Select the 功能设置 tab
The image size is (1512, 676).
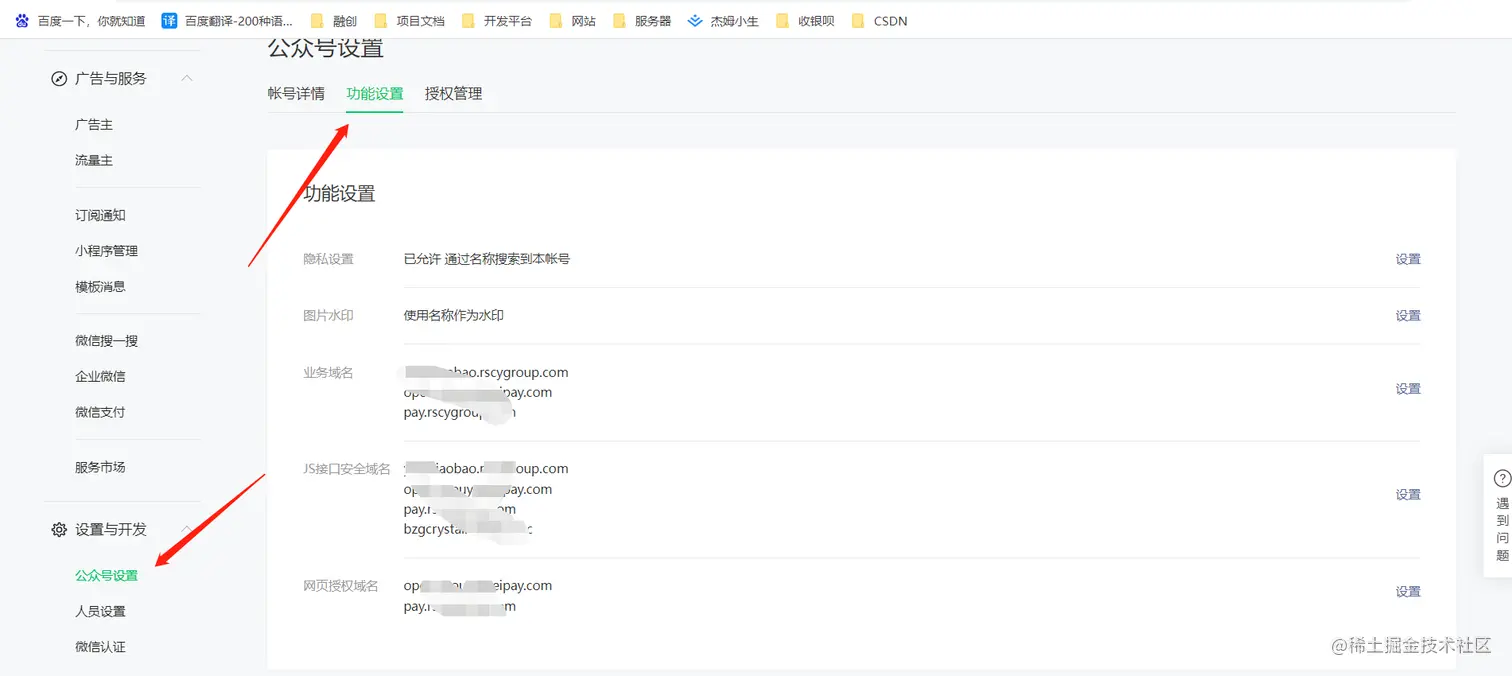pos(375,94)
